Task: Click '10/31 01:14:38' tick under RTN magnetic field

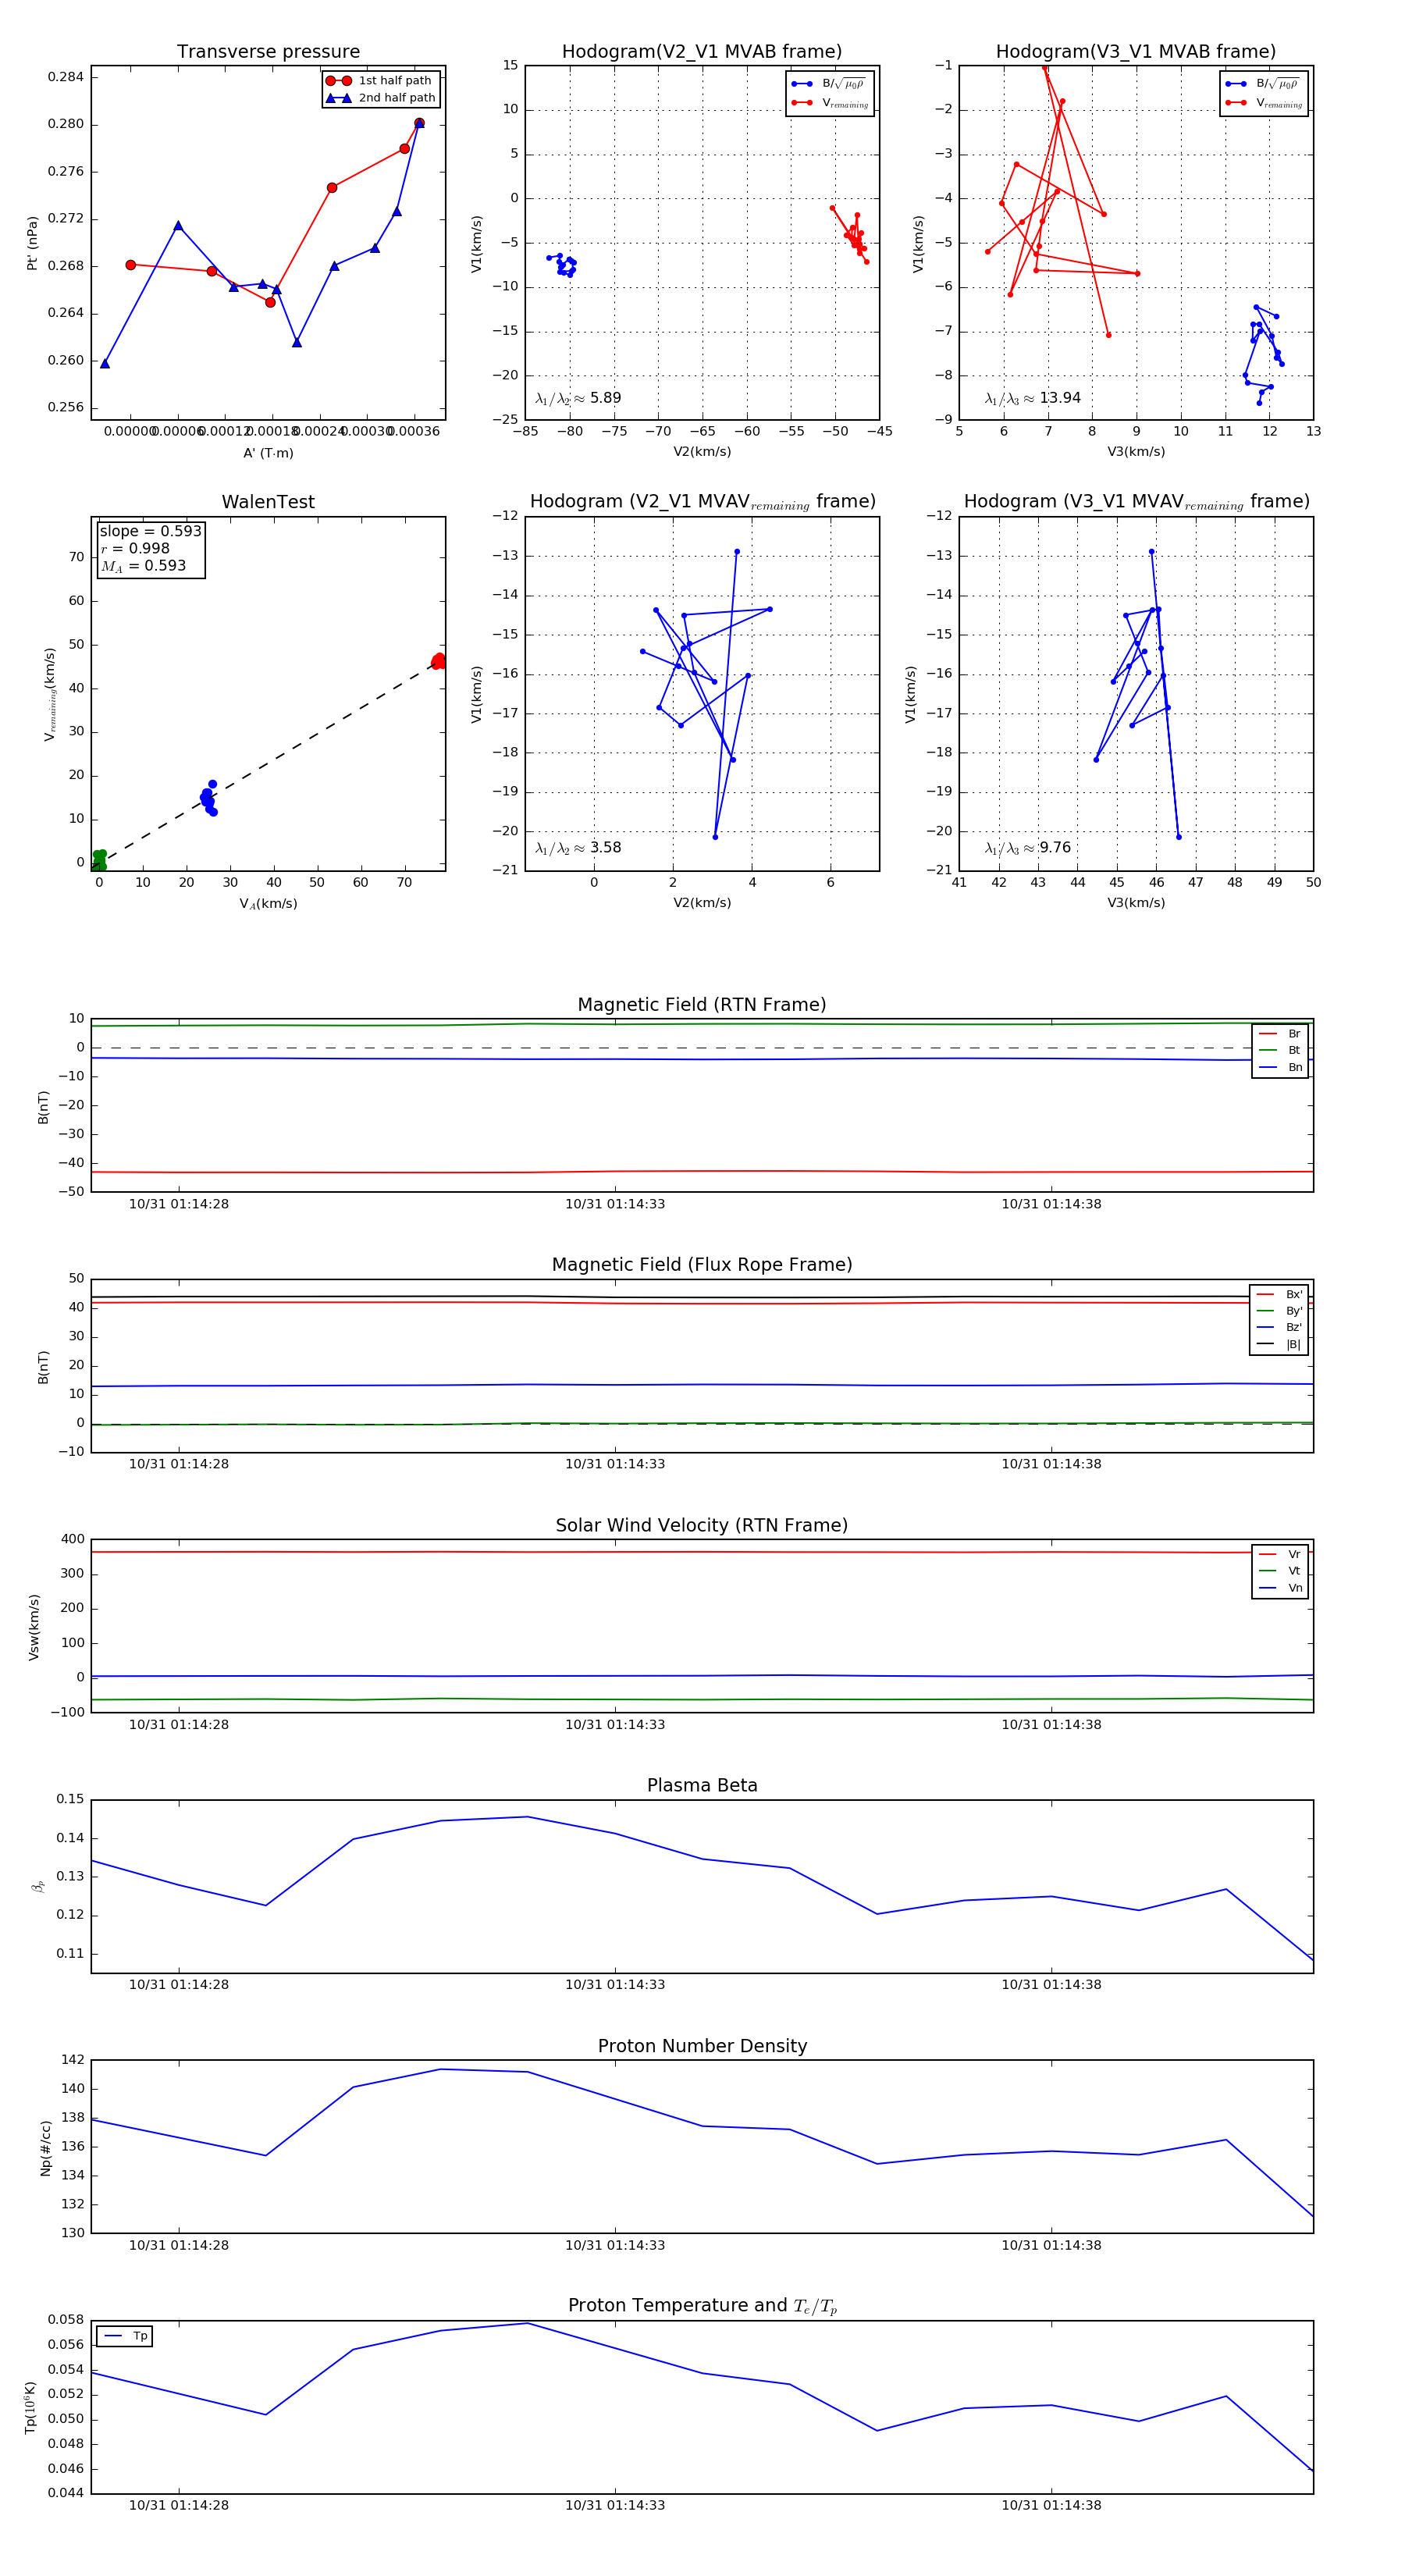Action: click(1051, 1205)
